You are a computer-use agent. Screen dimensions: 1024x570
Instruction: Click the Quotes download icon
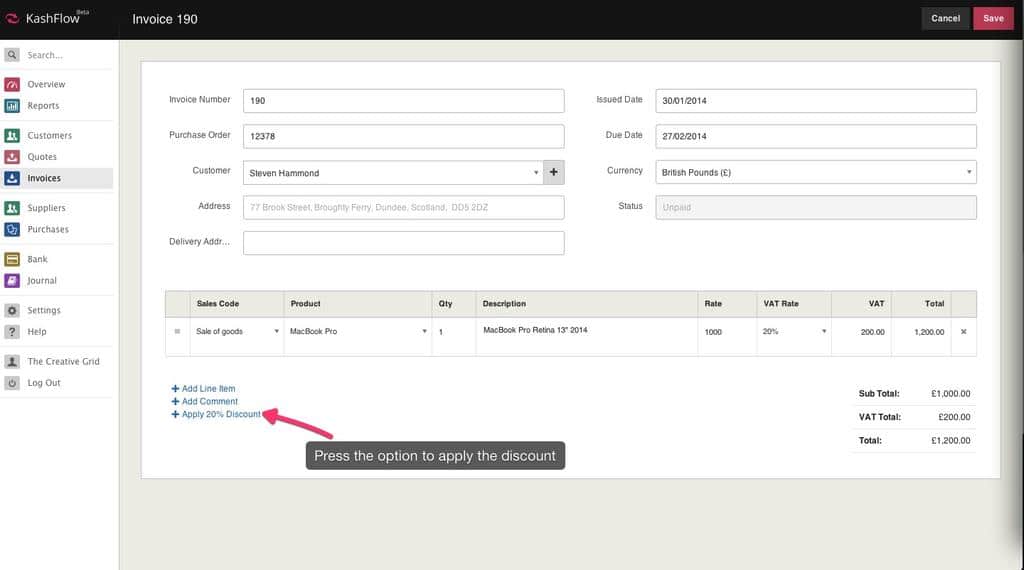click(12, 157)
